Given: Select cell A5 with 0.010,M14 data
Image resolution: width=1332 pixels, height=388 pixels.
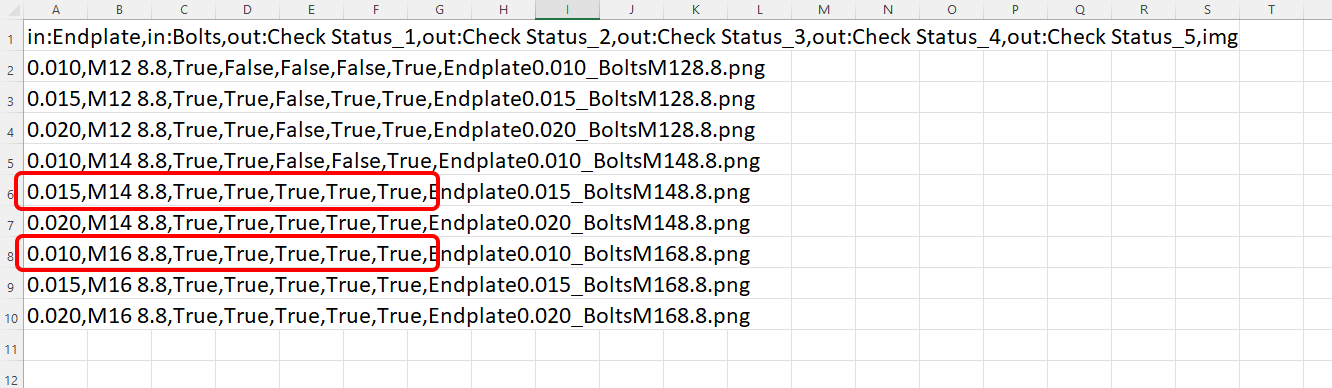Looking at the screenshot, I should click(55, 161).
